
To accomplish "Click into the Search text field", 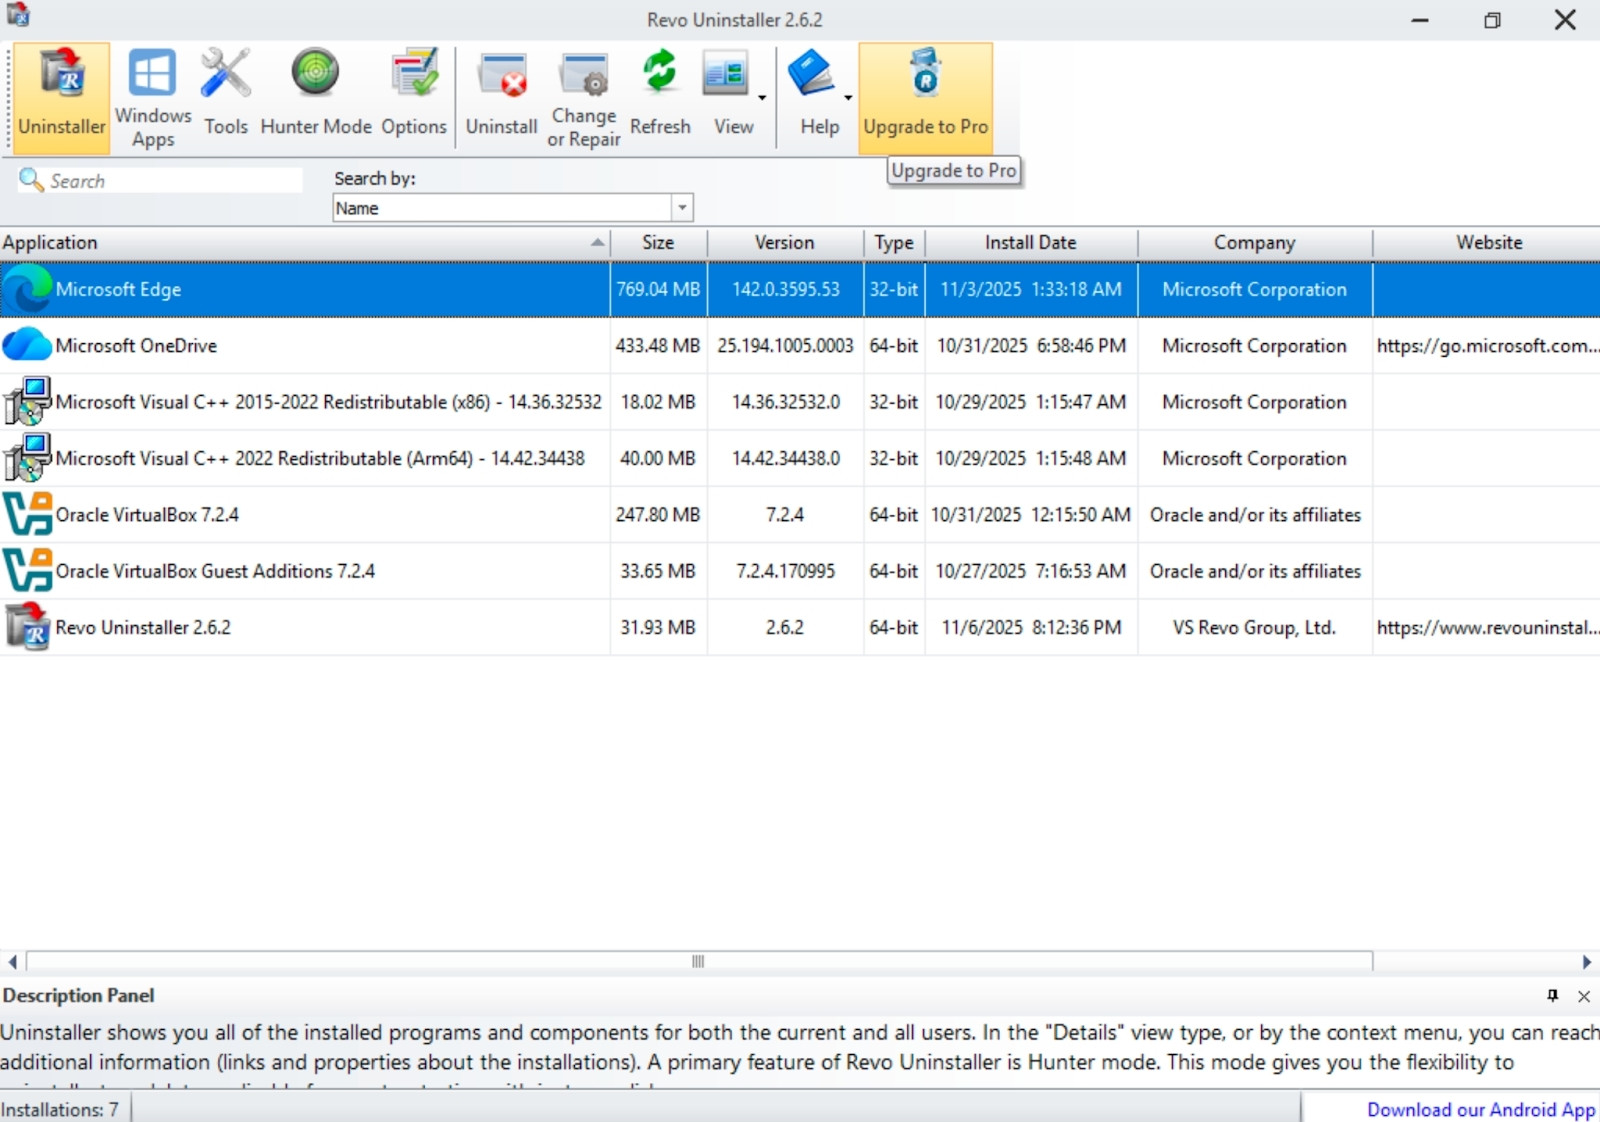I will coord(170,181).
